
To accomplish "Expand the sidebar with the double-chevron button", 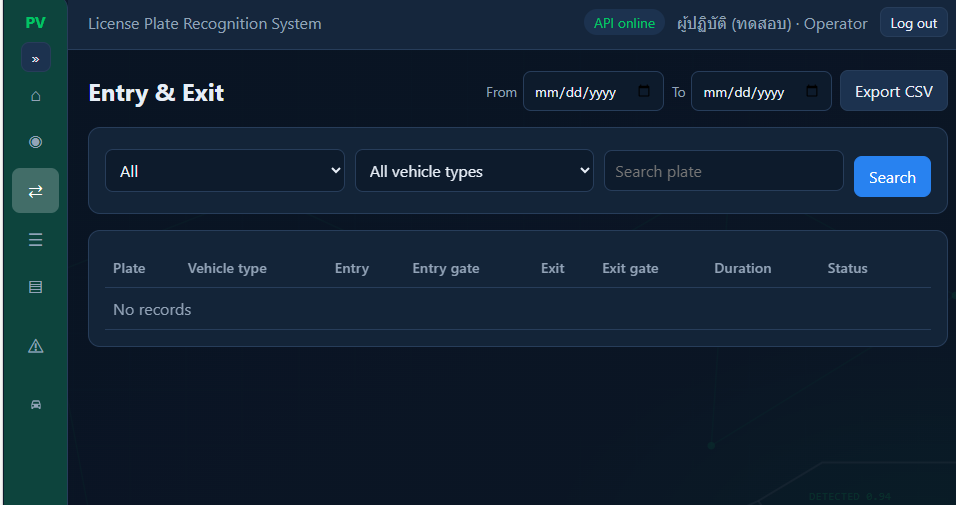I will pyautogui.click(x=35, y=58).
